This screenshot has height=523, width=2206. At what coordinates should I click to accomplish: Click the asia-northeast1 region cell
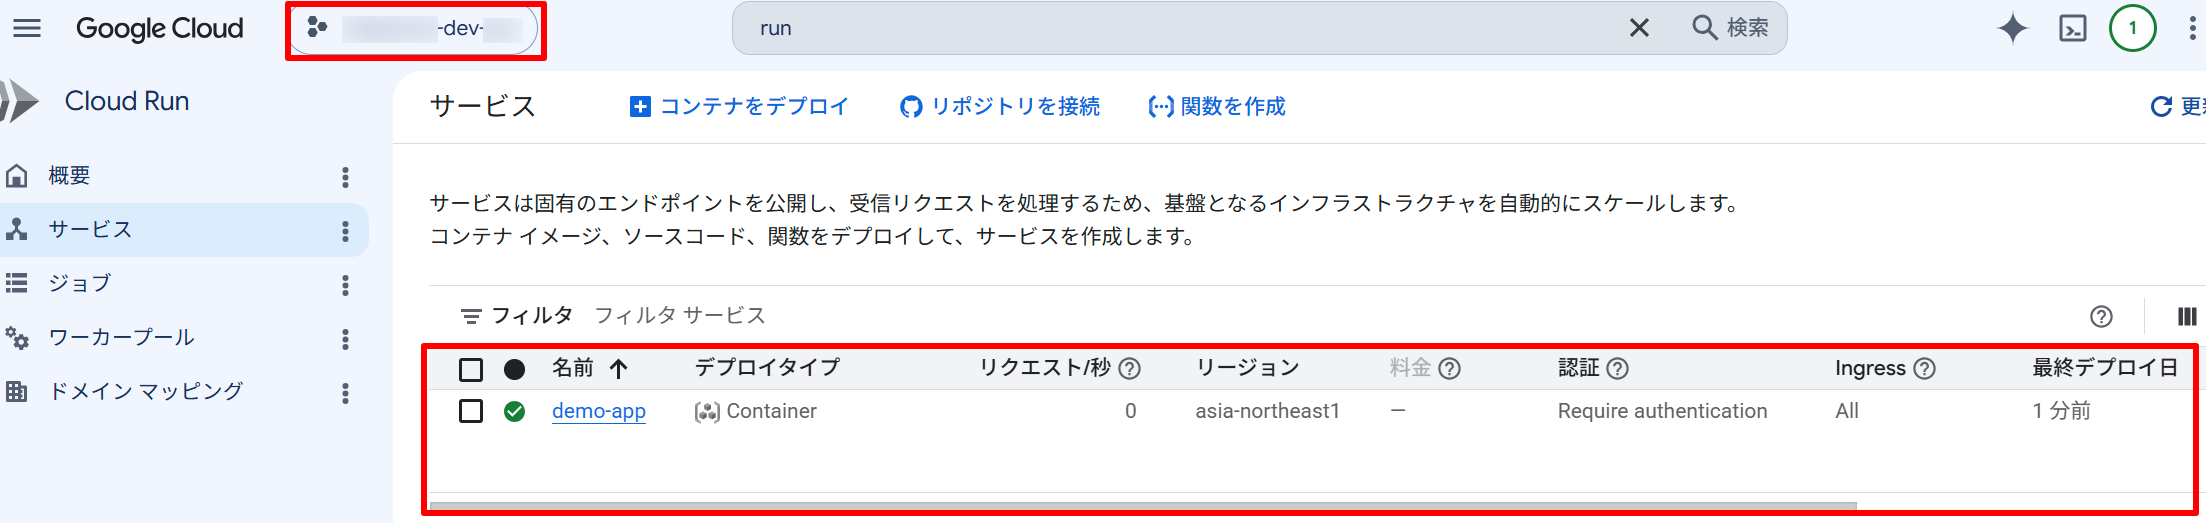(x=1267, y=411)
